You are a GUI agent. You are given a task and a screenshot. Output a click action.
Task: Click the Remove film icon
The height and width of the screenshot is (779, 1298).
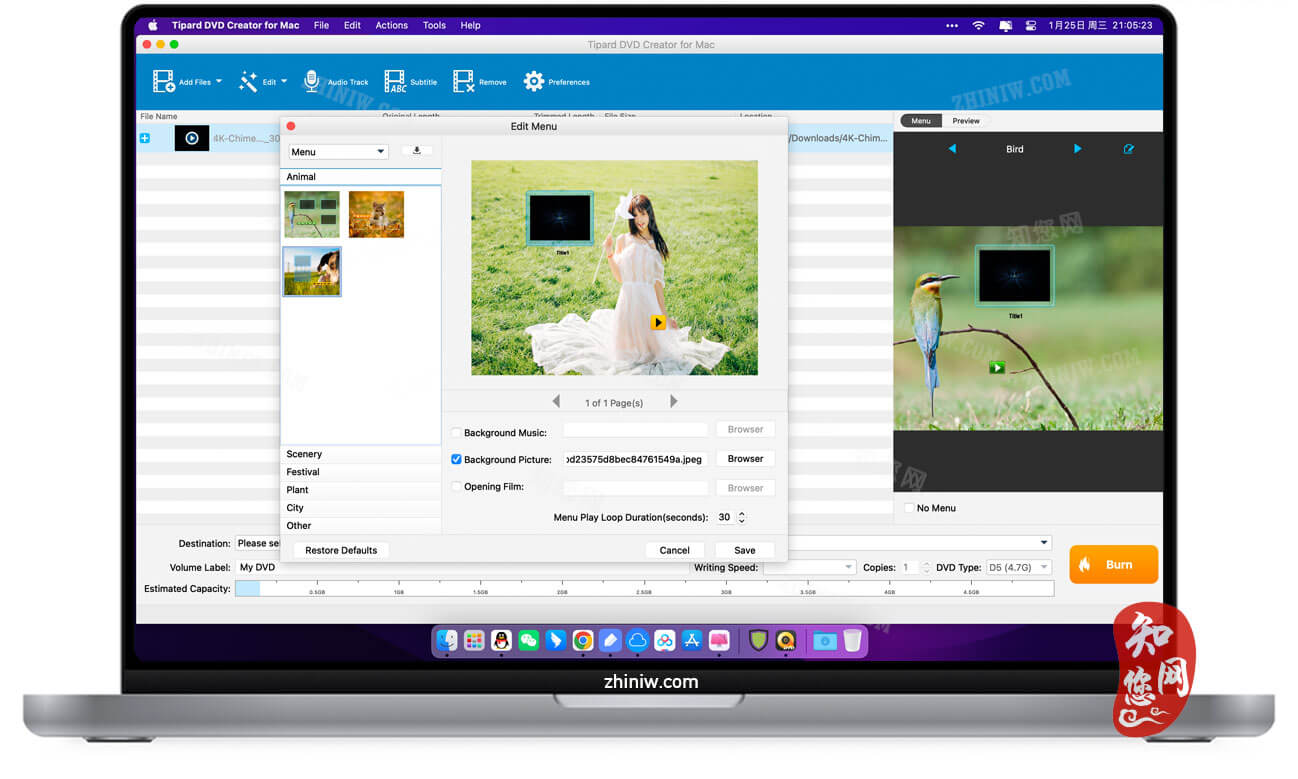click(463, 82)
